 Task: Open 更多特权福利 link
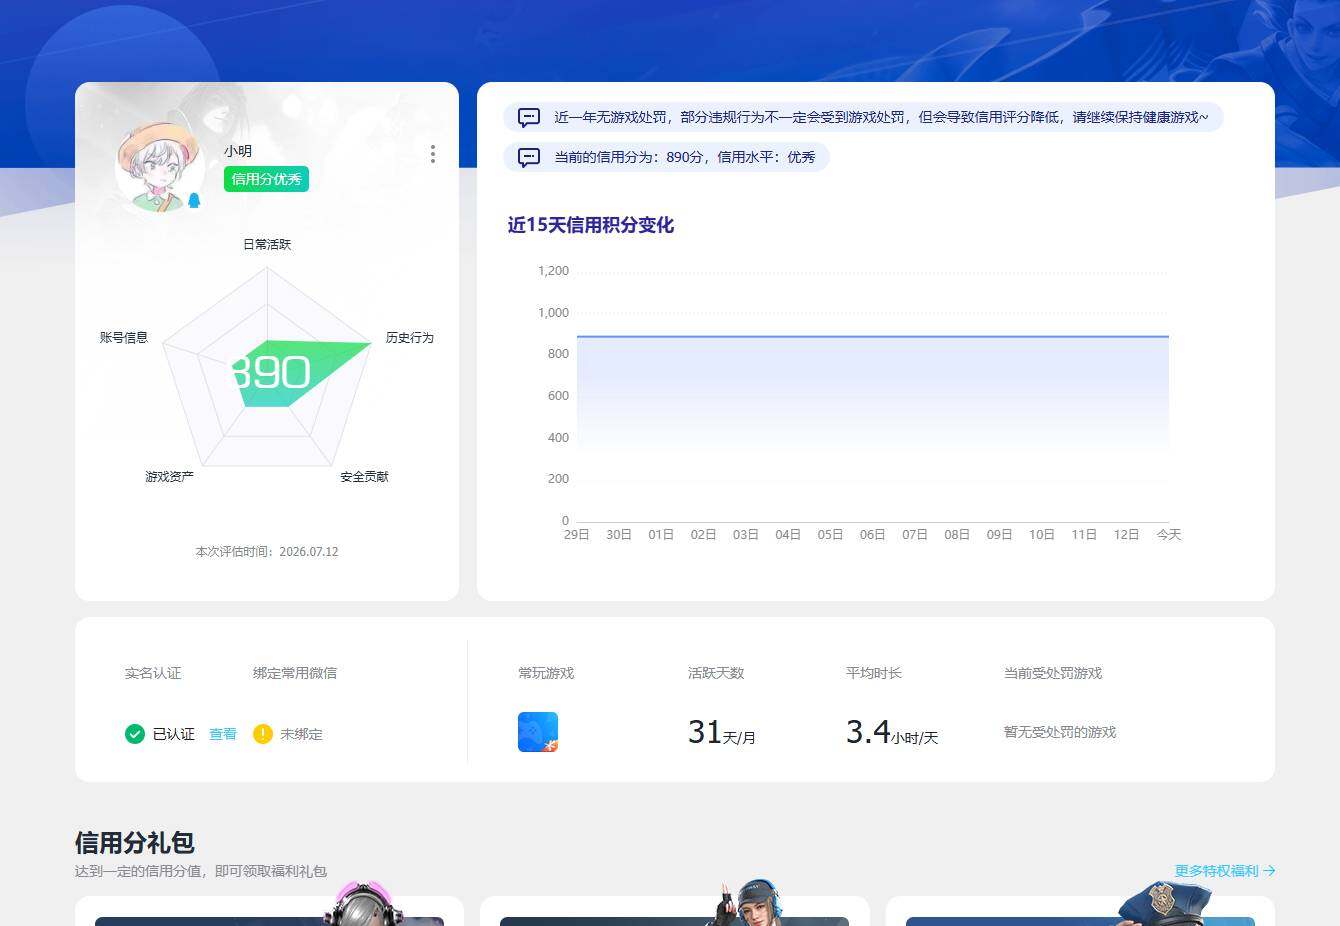pyautogui.click(x=1225, y=871)
